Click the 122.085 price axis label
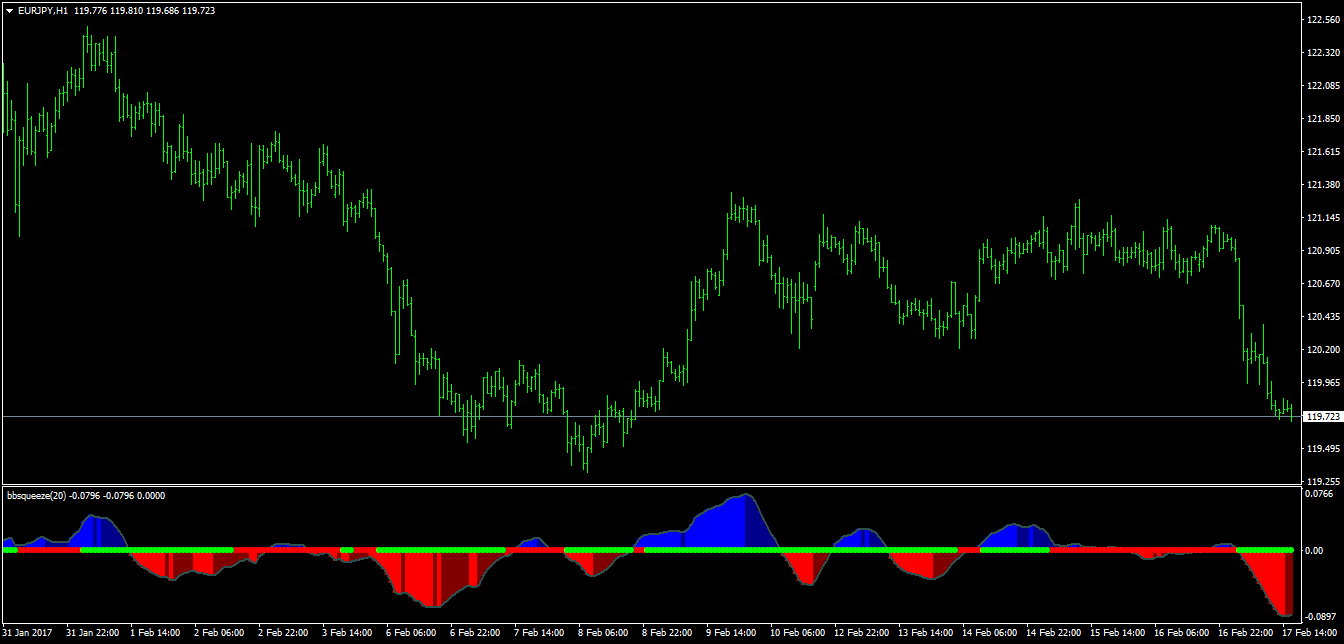Image resolution: width=1344 pixels, height=644 pixels. [1322, 86]
